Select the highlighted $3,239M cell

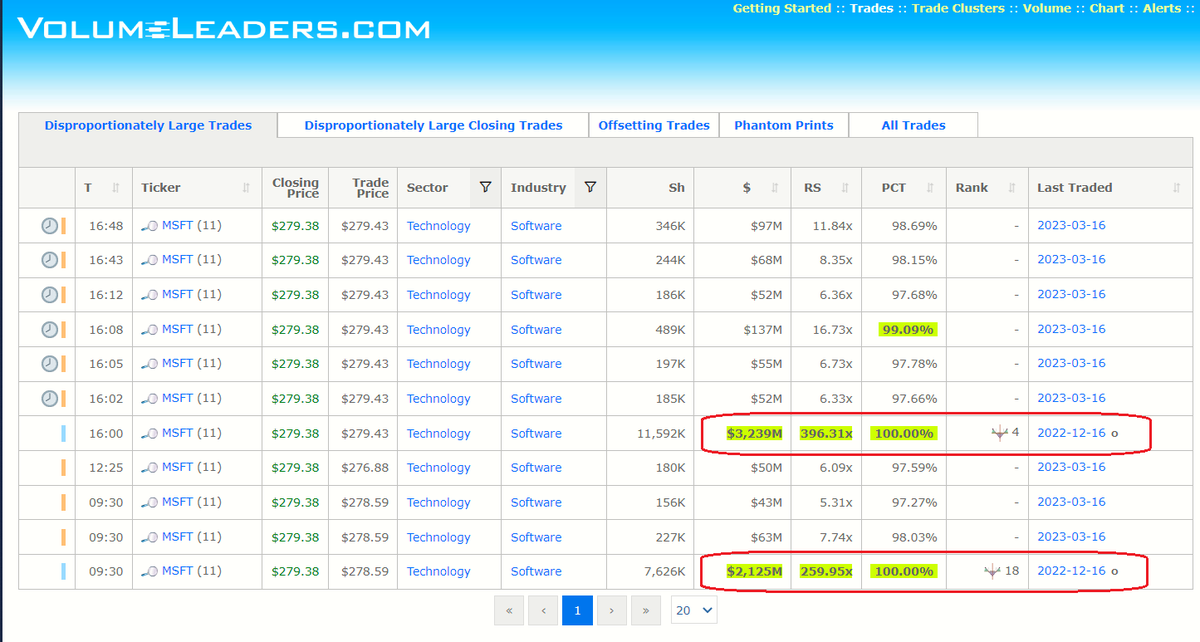click(x=754, y=433)
